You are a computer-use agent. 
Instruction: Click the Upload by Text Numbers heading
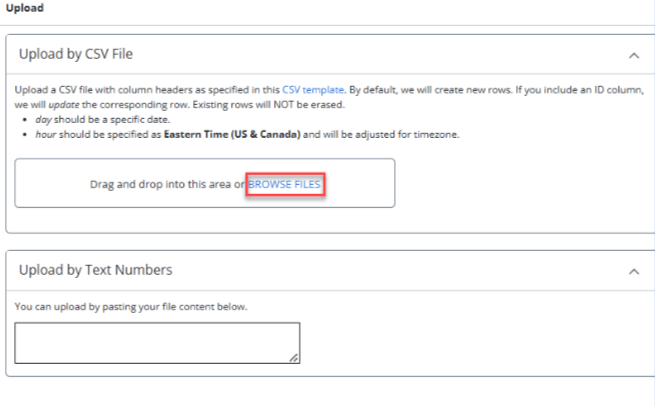pyautogui.click(x=95, y=270)
